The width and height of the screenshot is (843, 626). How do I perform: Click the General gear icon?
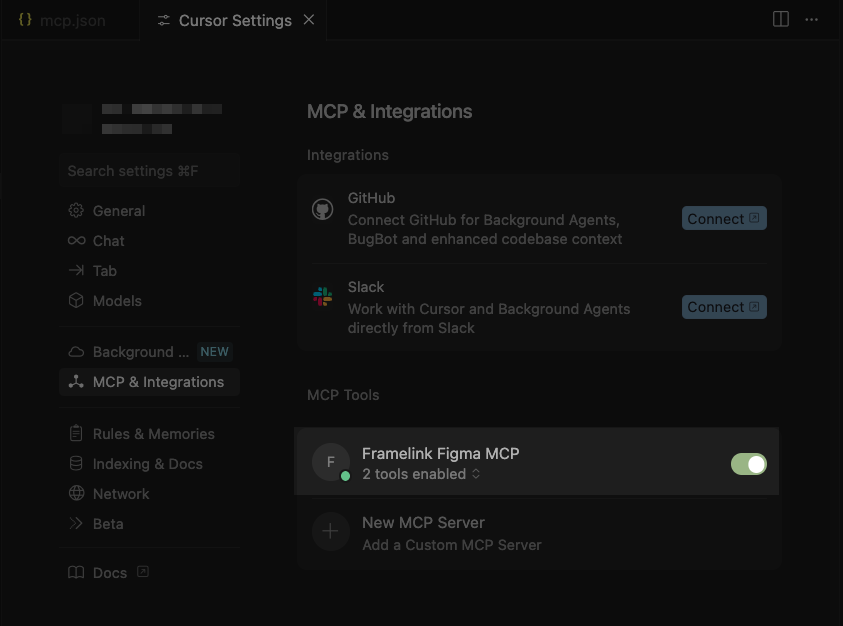76,211
